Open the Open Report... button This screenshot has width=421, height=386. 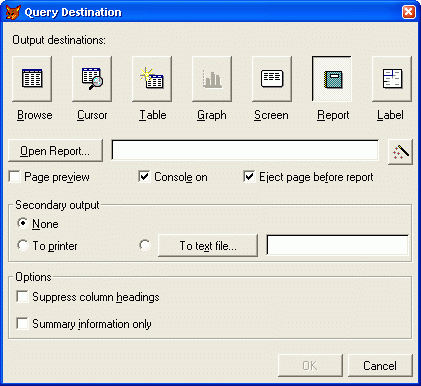55,151
